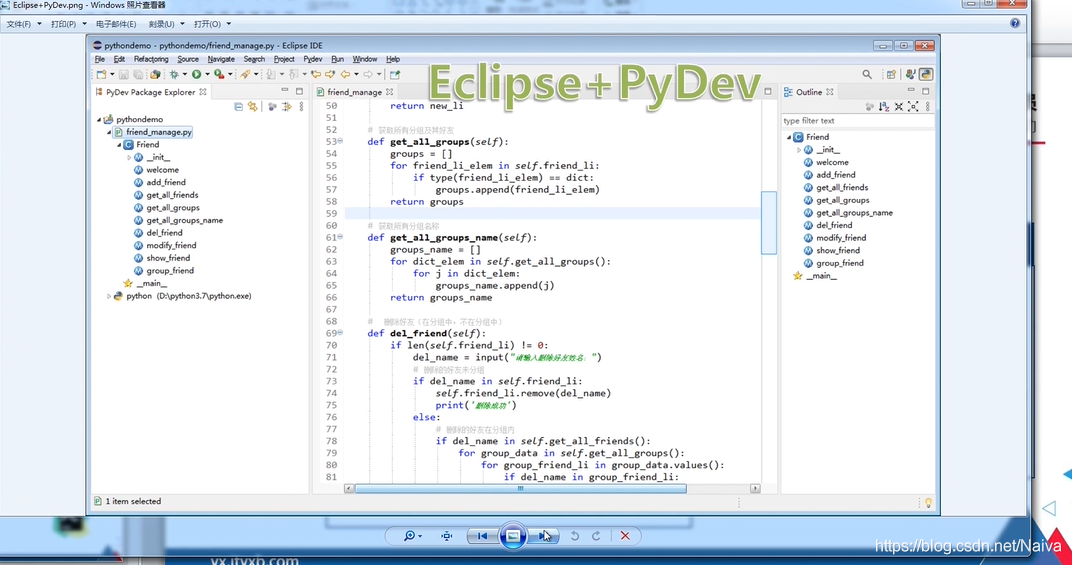Select the Outline view tab
Viewport: 1072px width, 565px height.
[x=808, y=92]
